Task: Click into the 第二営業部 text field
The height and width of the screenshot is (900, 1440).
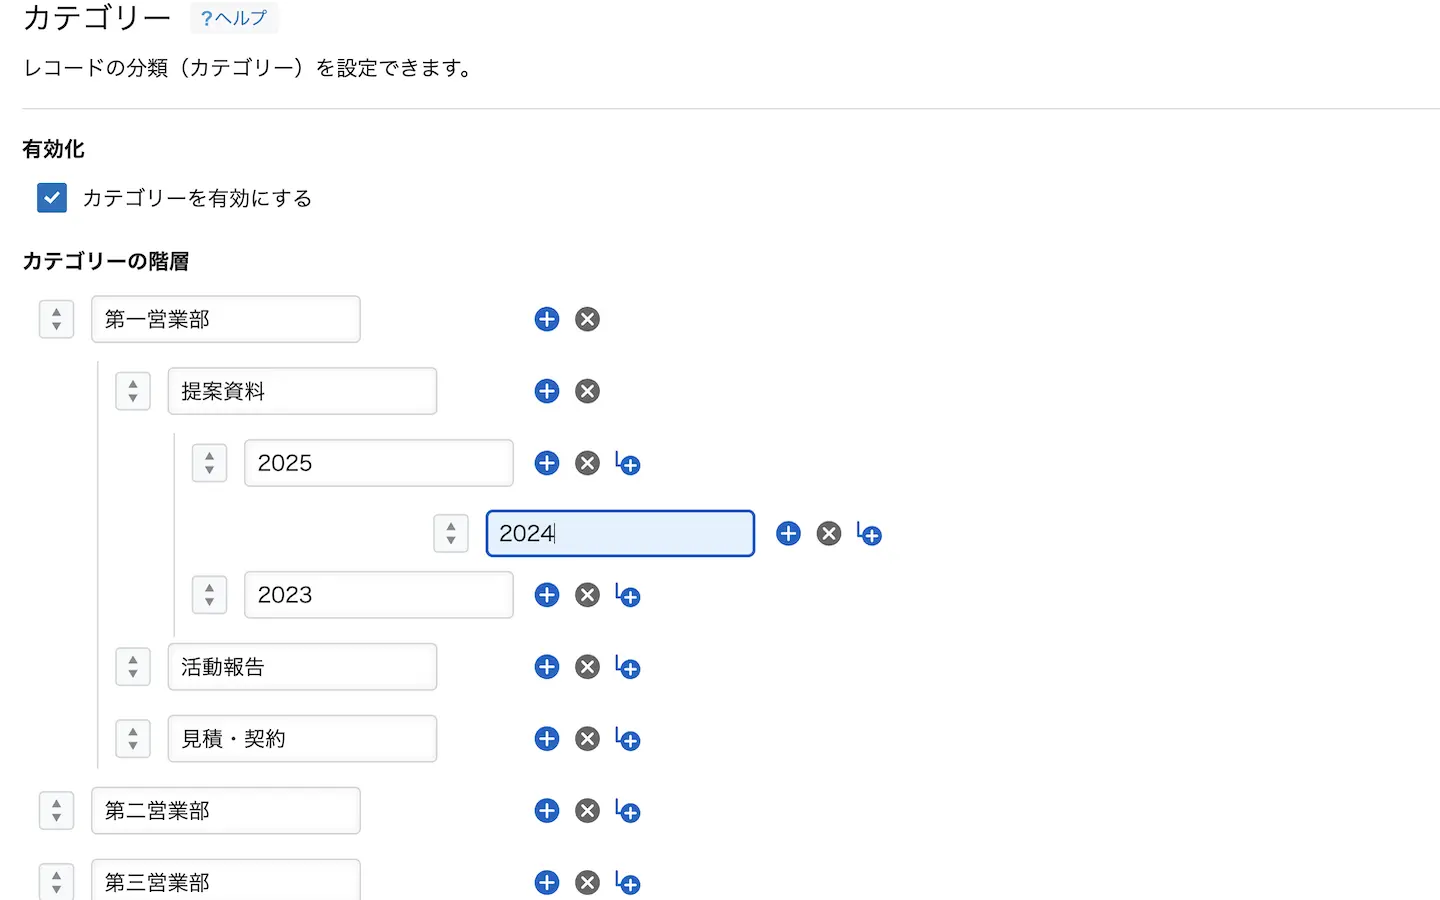Action: [x=225, y=811]
